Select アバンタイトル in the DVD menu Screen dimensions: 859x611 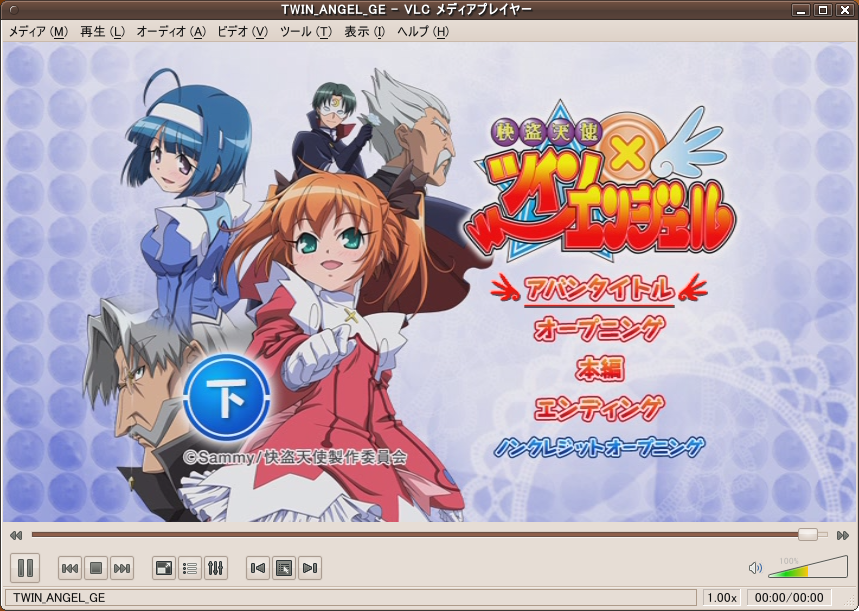tap(599, 289)
